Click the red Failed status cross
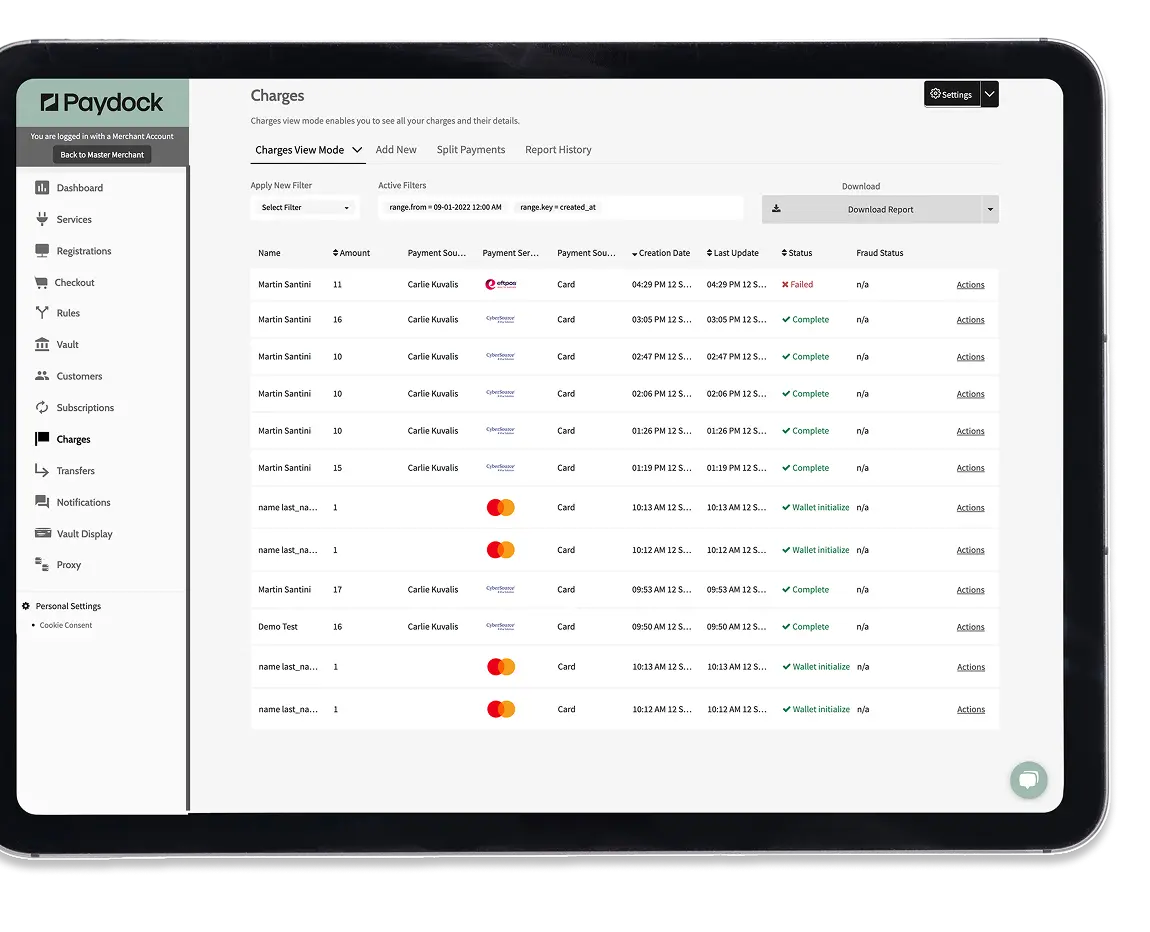 (x=785, y=285)
